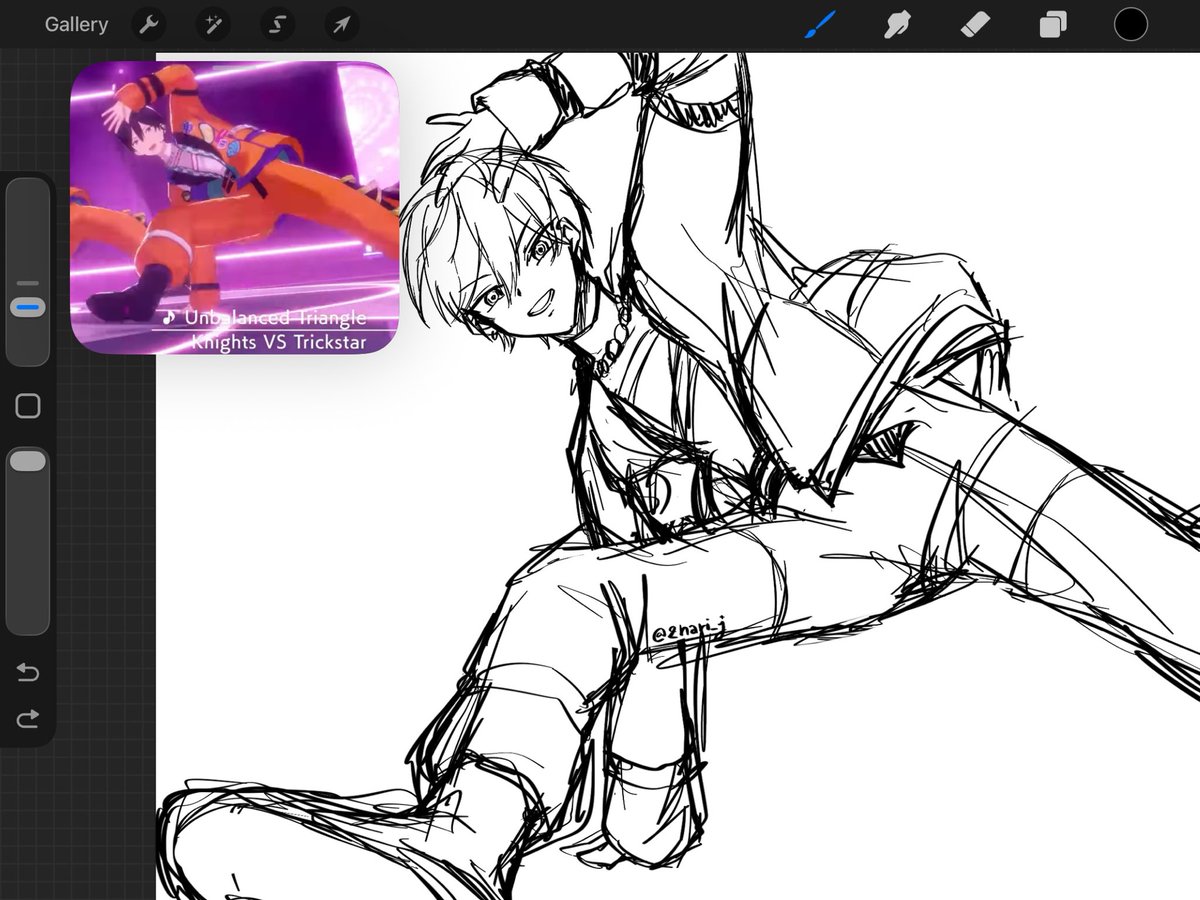Click the brush size slider handle
The height and width of the screenshot is (900, 1200).
click(x=28, y=307)
